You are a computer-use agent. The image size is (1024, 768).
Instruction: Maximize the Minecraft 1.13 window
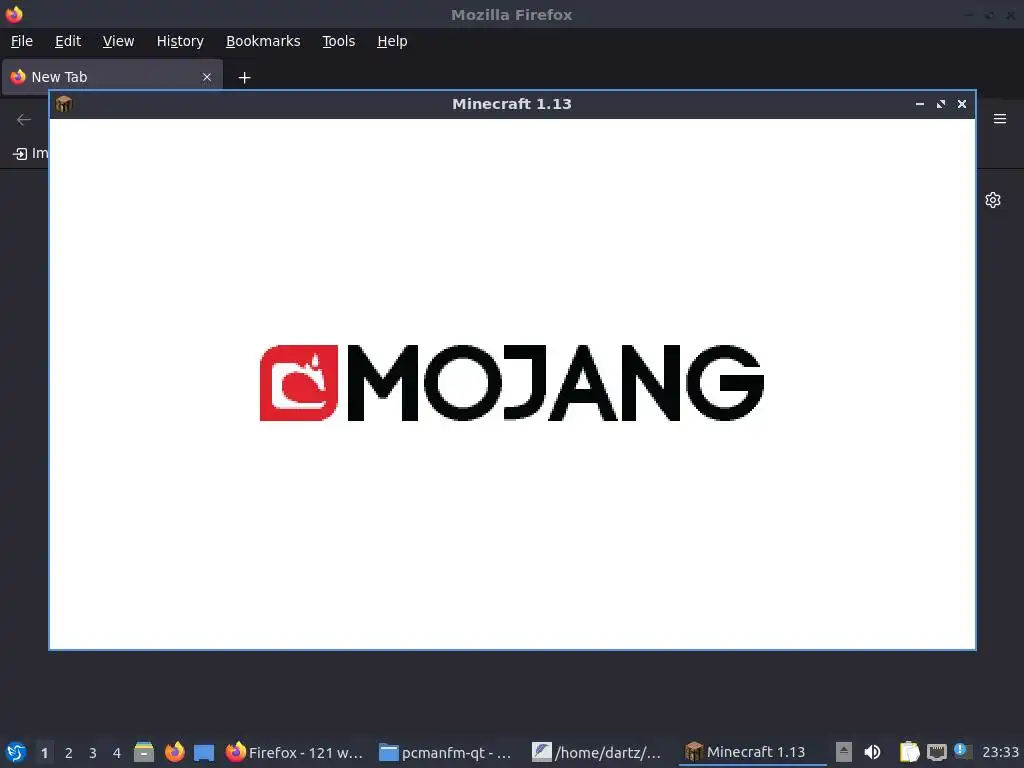(x=940, y=104)
